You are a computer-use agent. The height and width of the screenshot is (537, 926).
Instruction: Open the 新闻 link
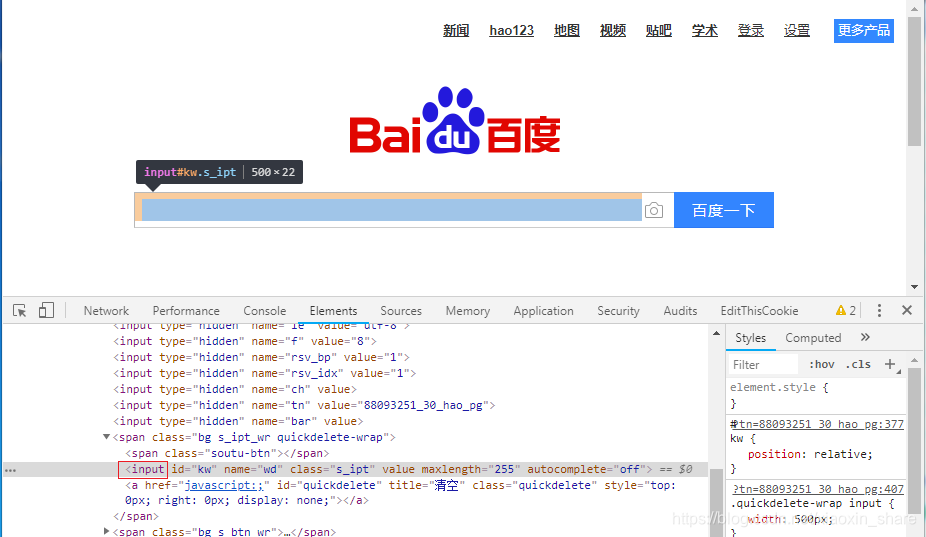(x=456, y=31)
